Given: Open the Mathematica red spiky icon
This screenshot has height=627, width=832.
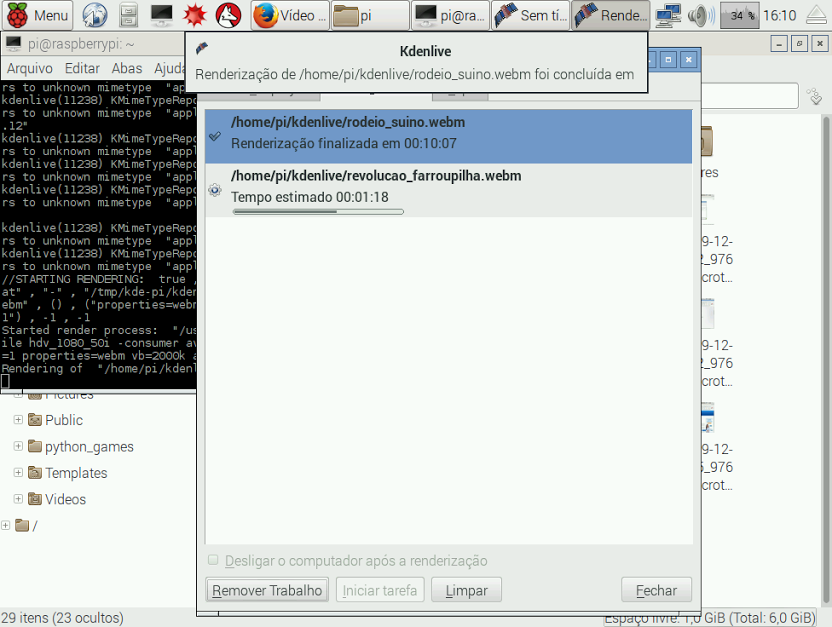Looking at the screenshot, I should (194, 15).
